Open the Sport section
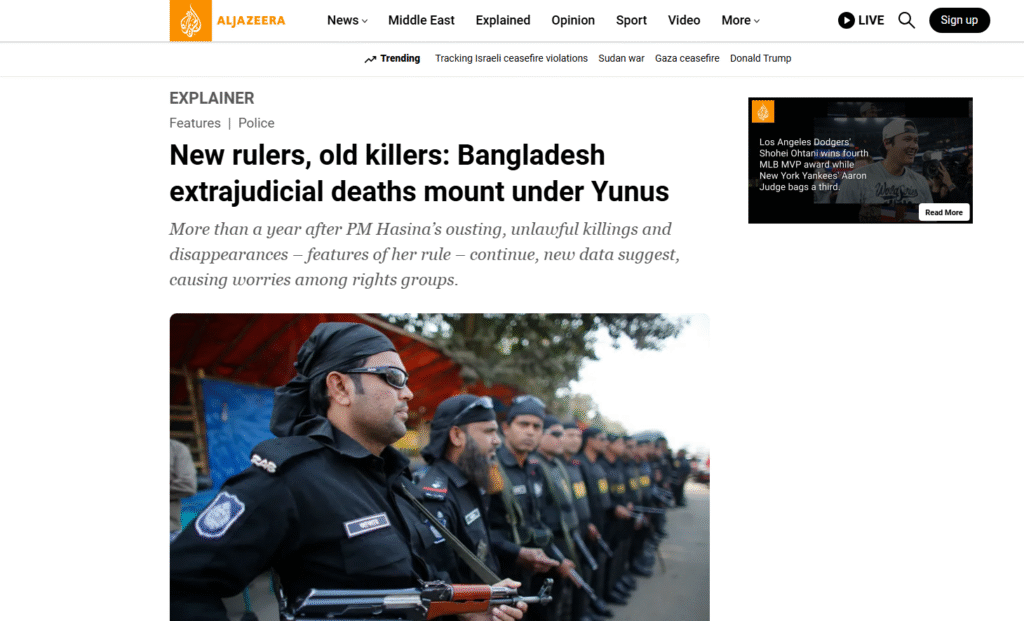This screenshot has height=621, width=1024. click(x=632, y=20)
